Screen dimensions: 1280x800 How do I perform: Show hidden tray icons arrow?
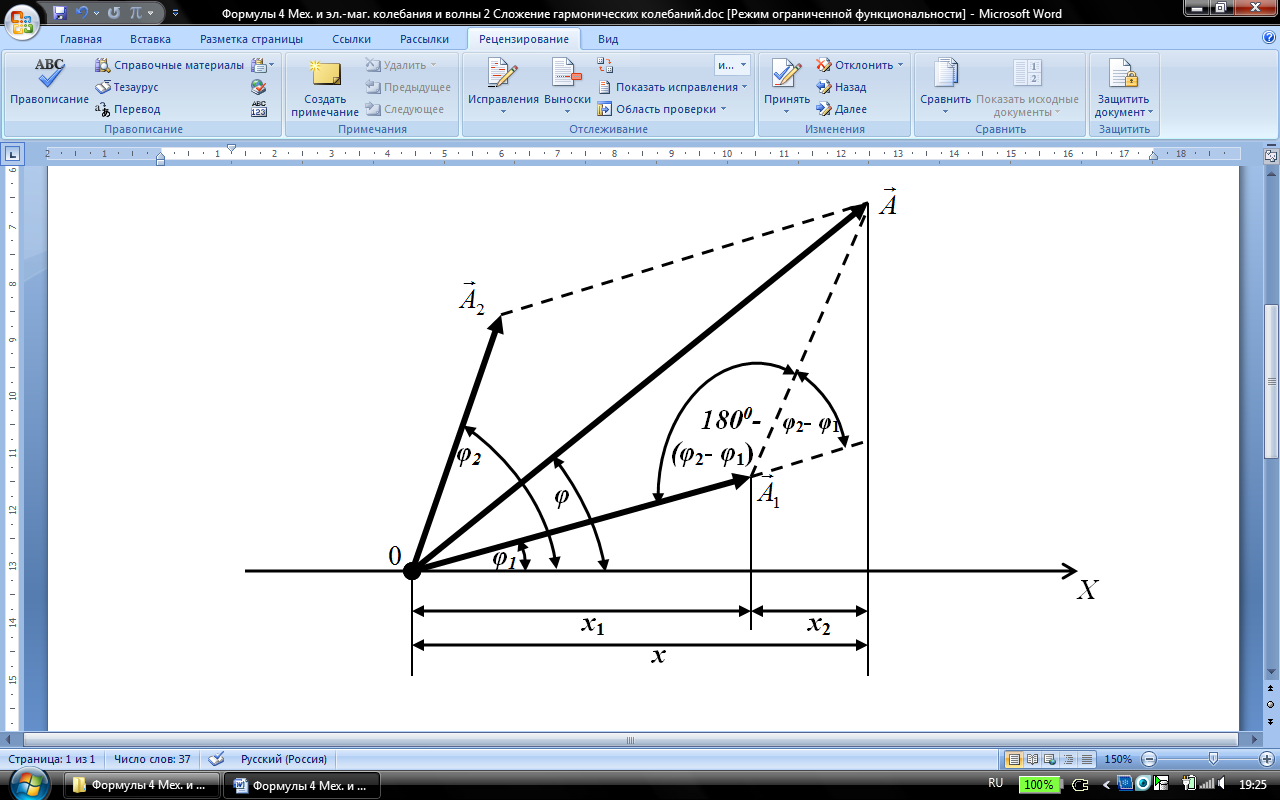(x=1108, y=784)
